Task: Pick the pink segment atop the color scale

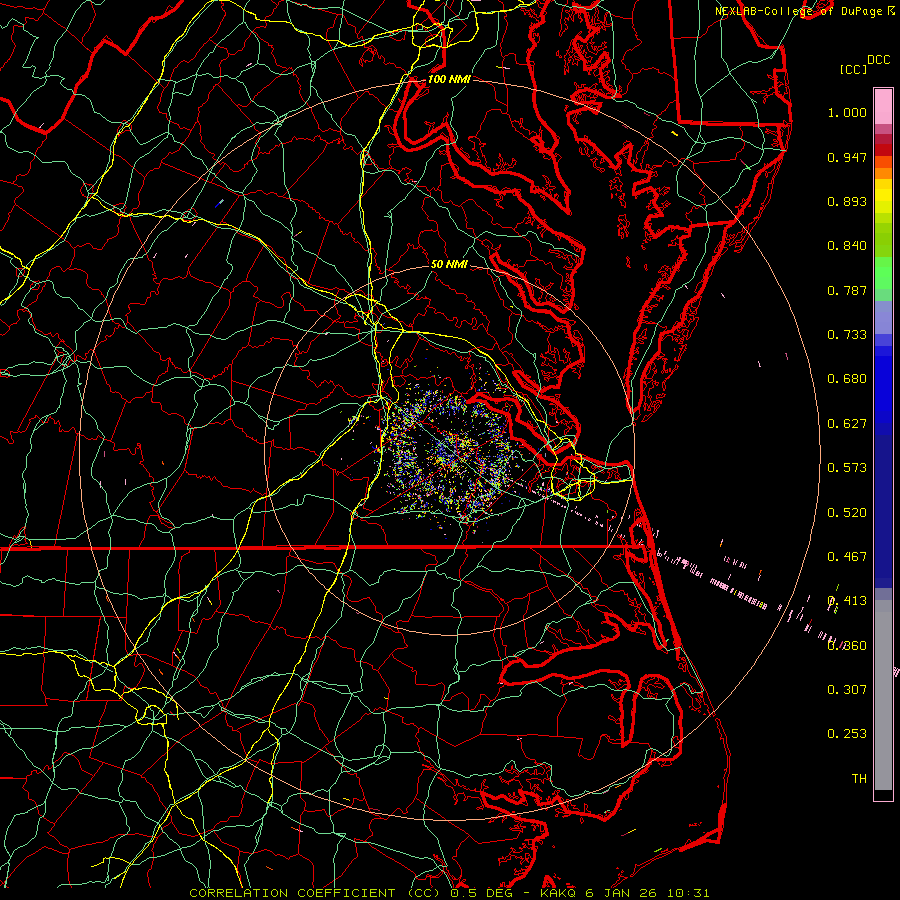Action: [883, 106]
